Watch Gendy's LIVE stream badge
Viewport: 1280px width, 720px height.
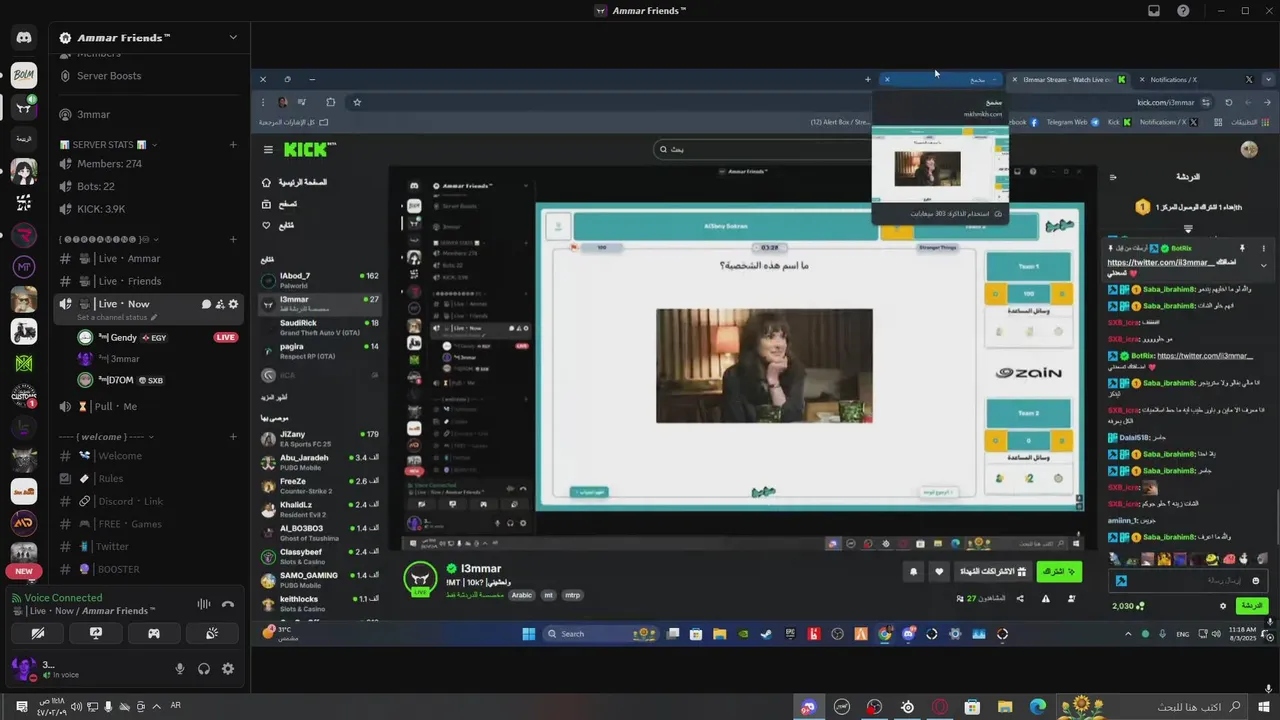point(226,338)
